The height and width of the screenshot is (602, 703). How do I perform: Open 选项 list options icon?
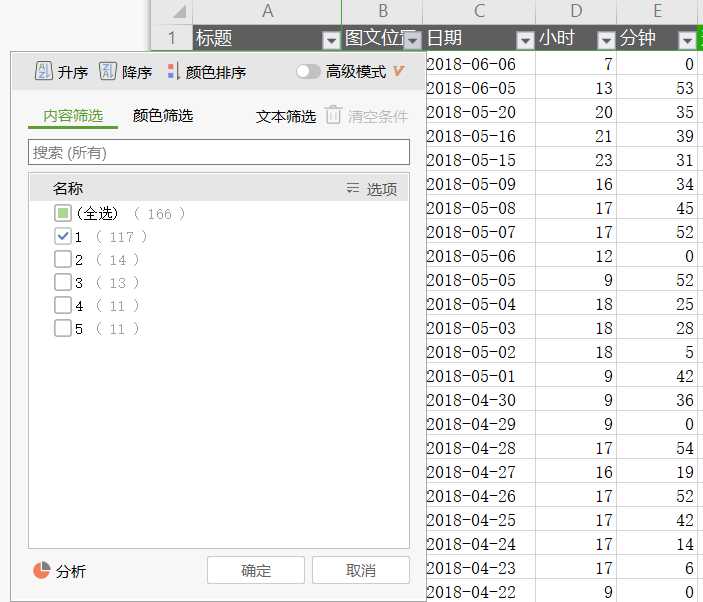tap(352, 188)
